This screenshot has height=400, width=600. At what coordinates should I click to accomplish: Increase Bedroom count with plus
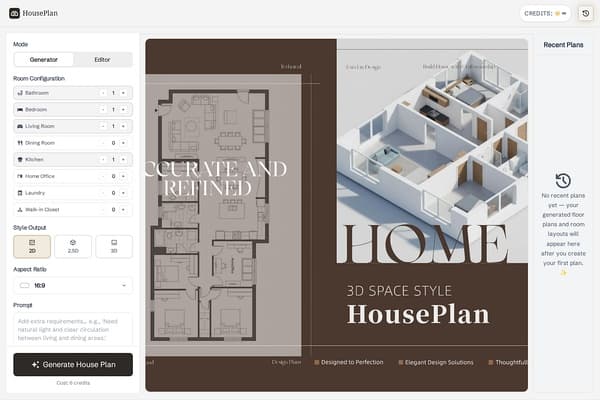tap(123, 109)
